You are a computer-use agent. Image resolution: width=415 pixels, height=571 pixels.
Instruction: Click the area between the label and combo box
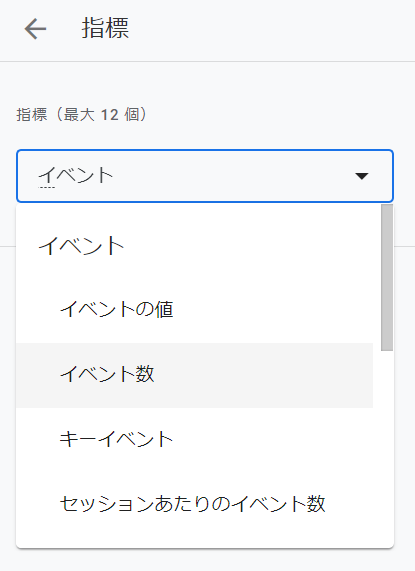205,137
